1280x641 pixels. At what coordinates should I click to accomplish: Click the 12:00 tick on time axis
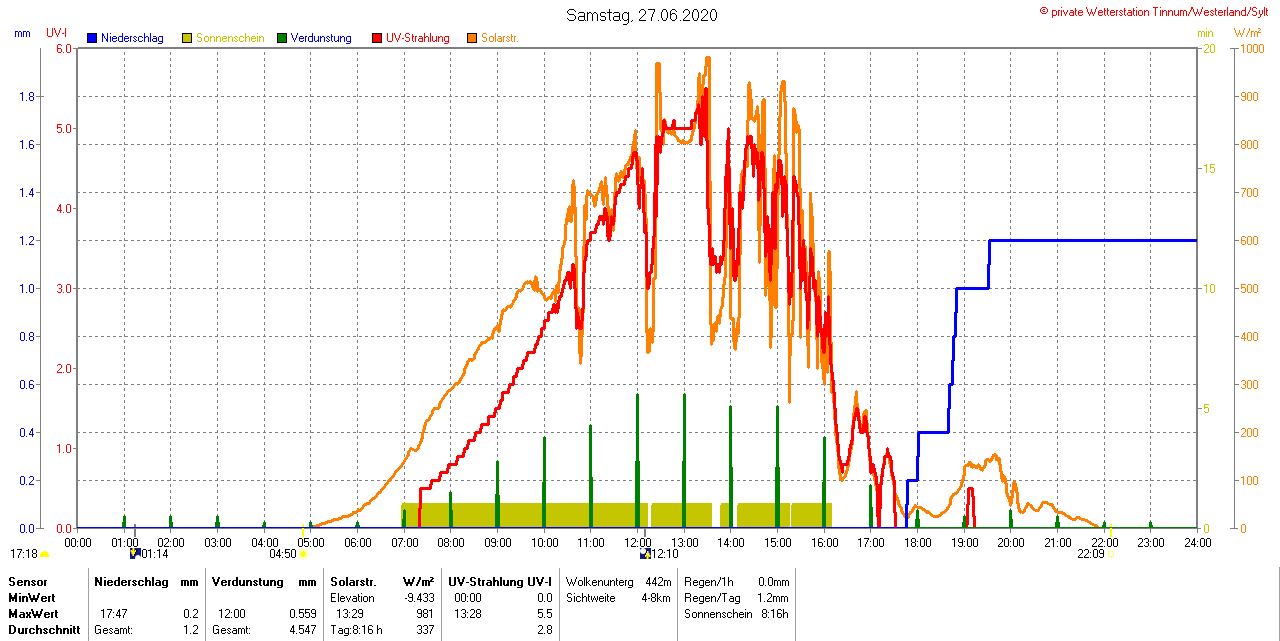point(638,543)
